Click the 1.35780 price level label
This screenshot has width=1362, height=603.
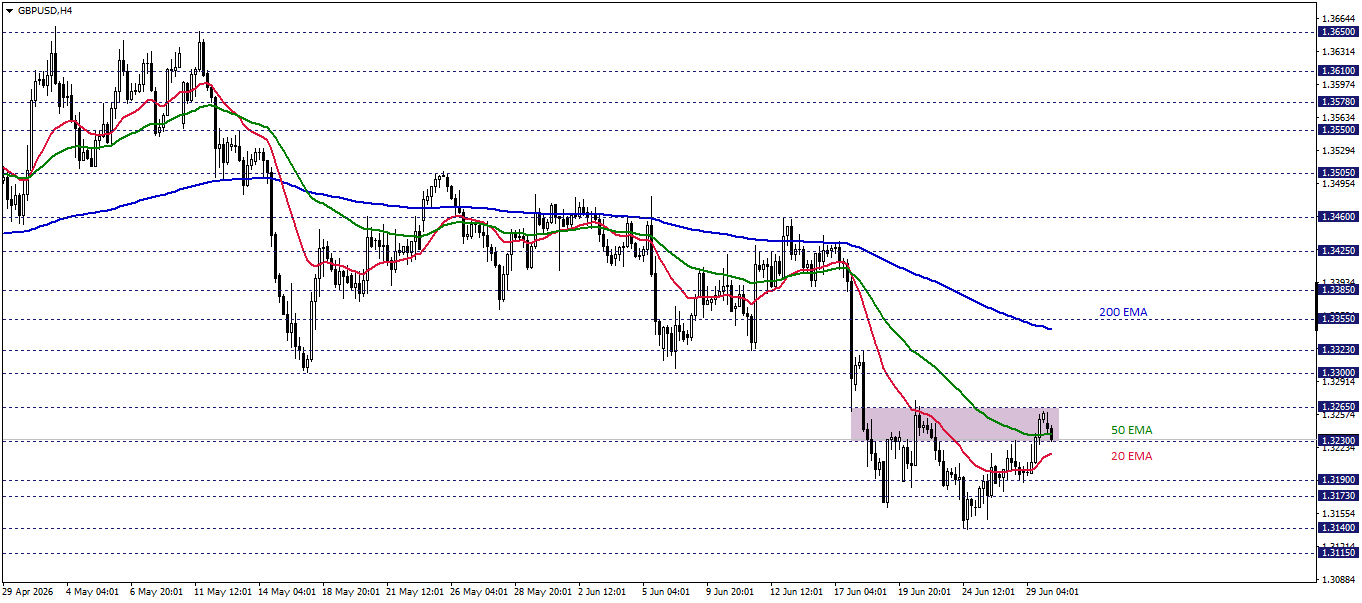point(1338,101)
